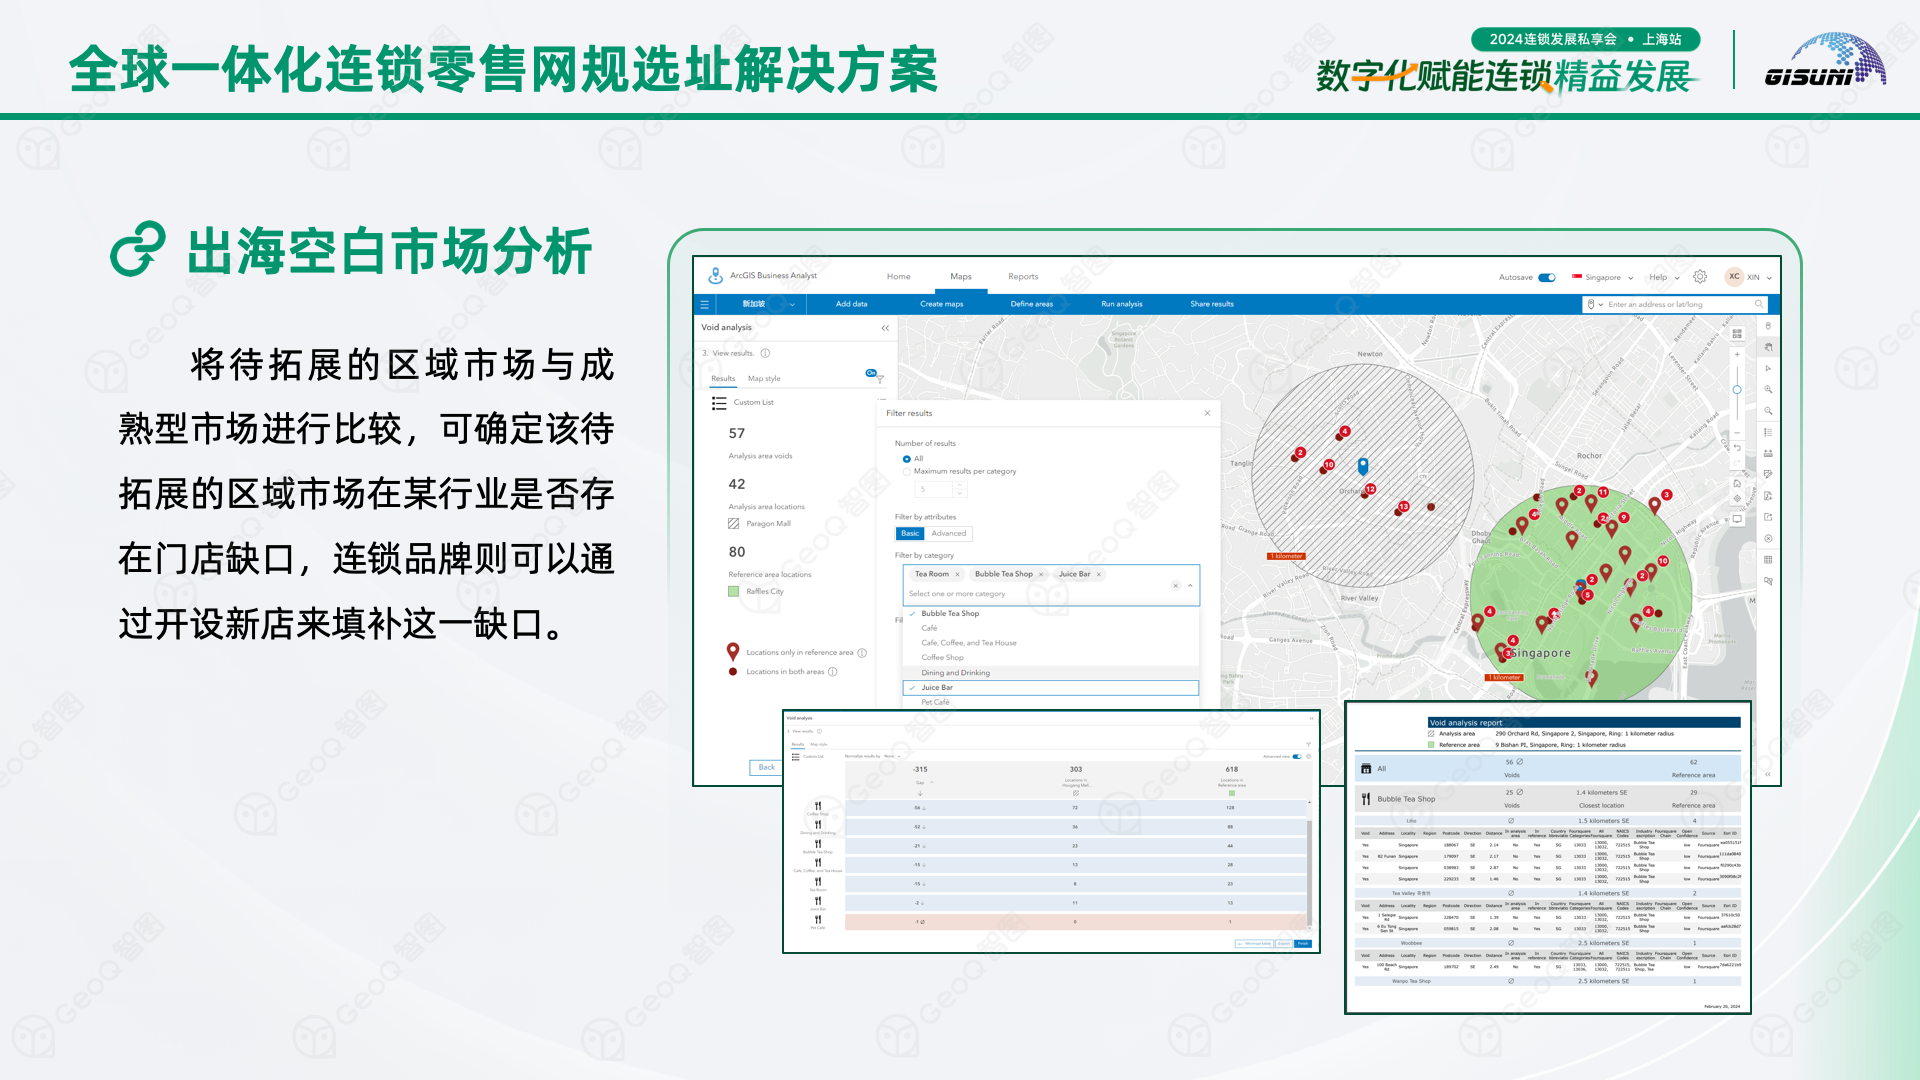Click the undo arrow on map controls
The image size is (1920, 1080).
pyautogui.click(x=1737, y=449)
